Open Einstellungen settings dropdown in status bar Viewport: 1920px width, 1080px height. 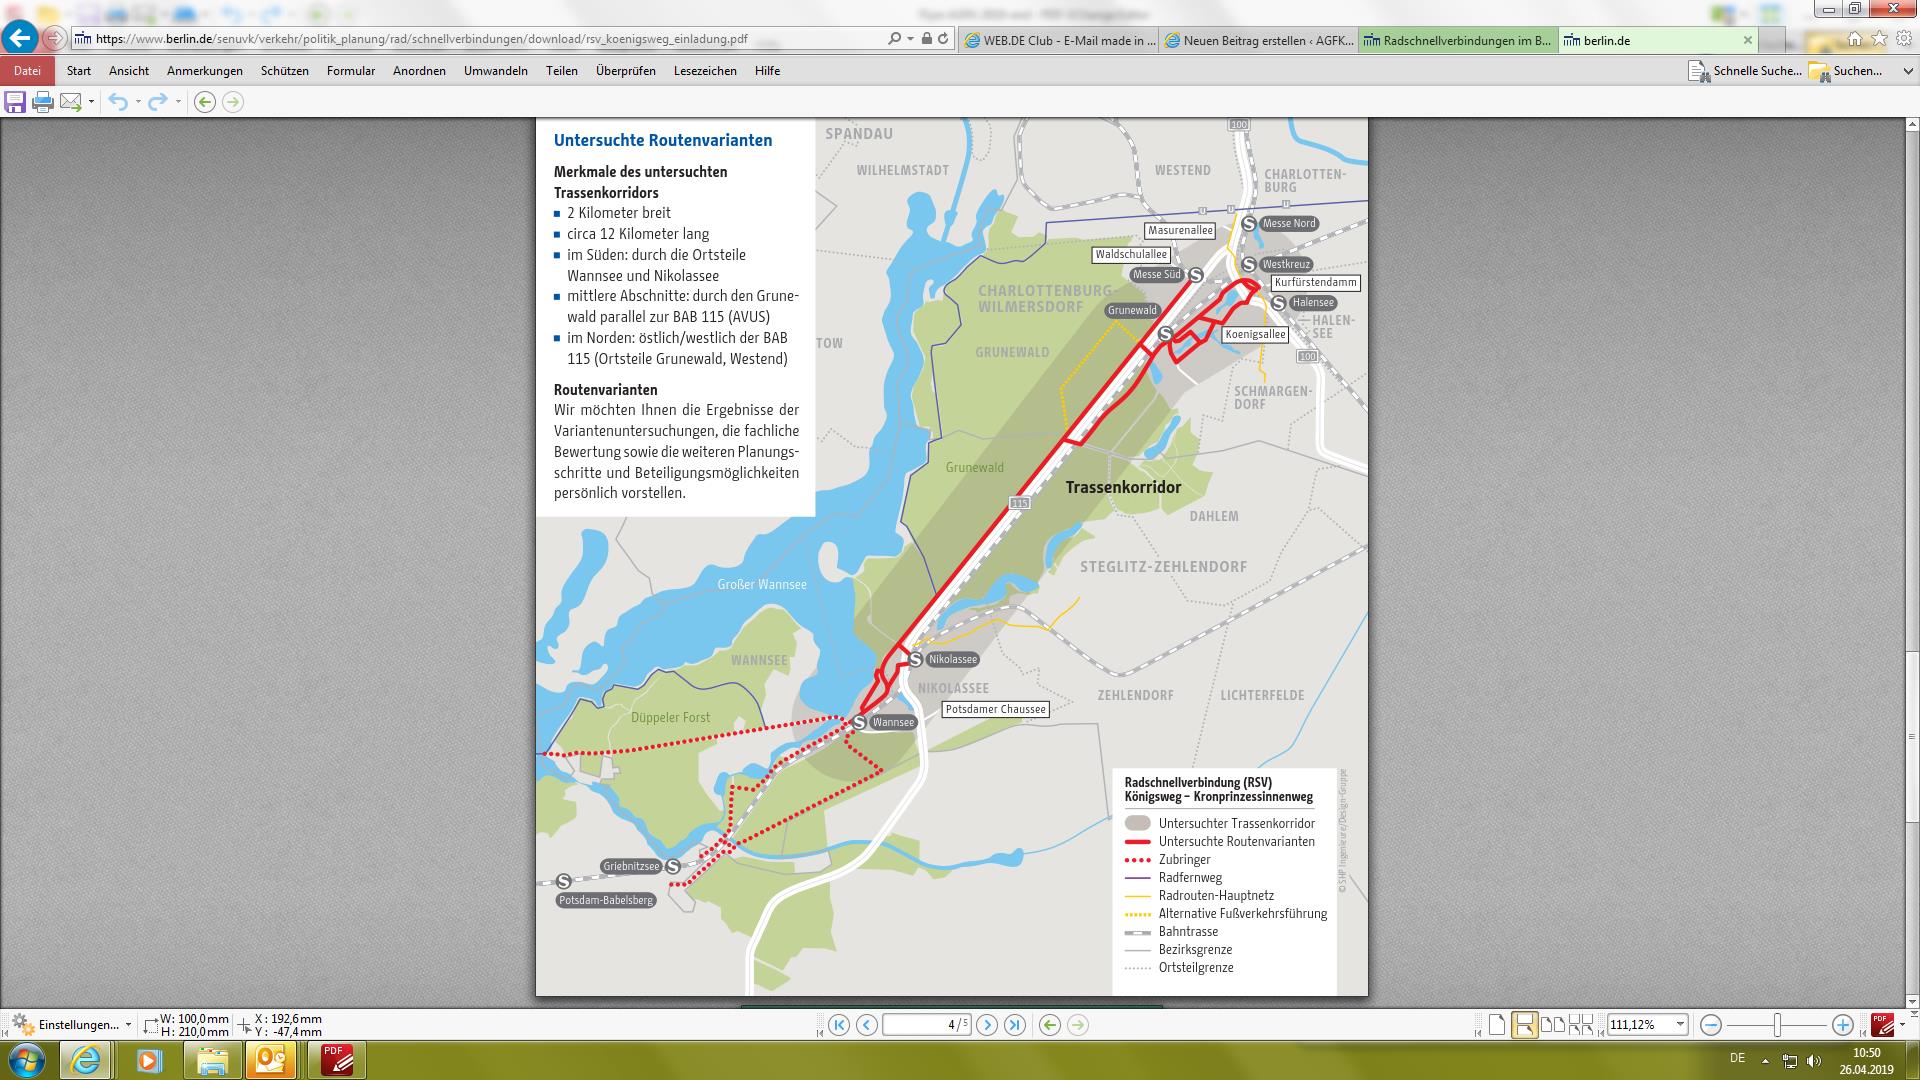pyautogui.click(x=72, y=1025)
